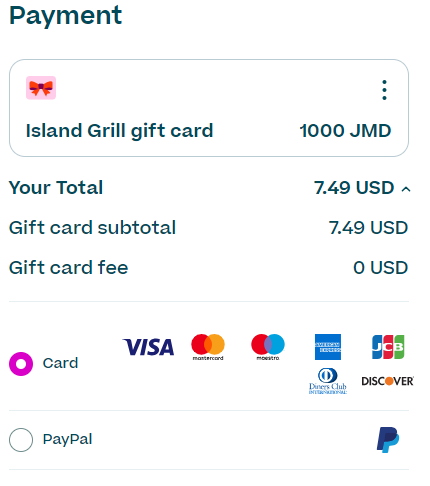Choose the Card payment label
This screenshot has height=486, width=430.
click(x=60, y=363)
